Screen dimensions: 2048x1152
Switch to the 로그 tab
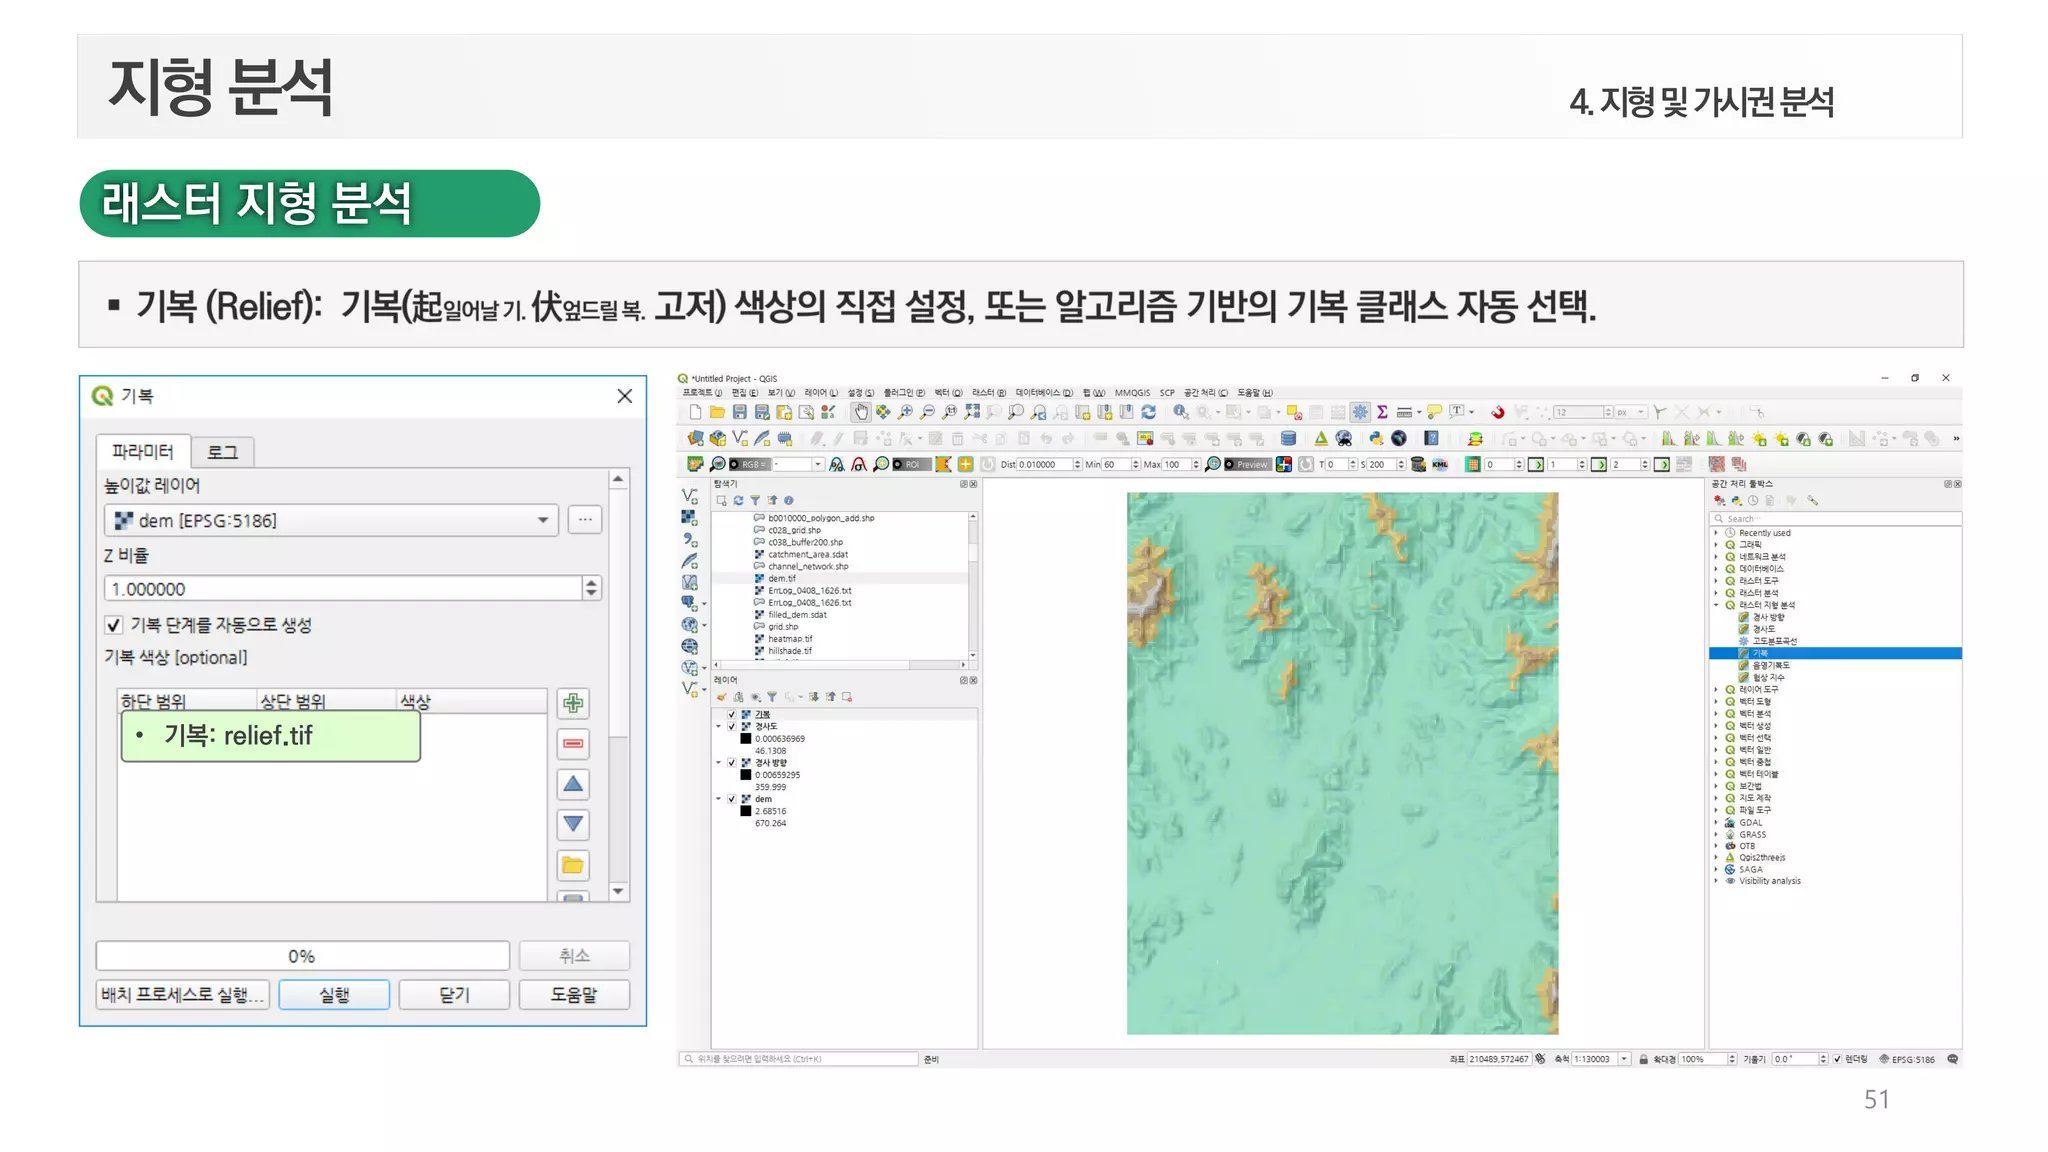(x=222, y=452)
